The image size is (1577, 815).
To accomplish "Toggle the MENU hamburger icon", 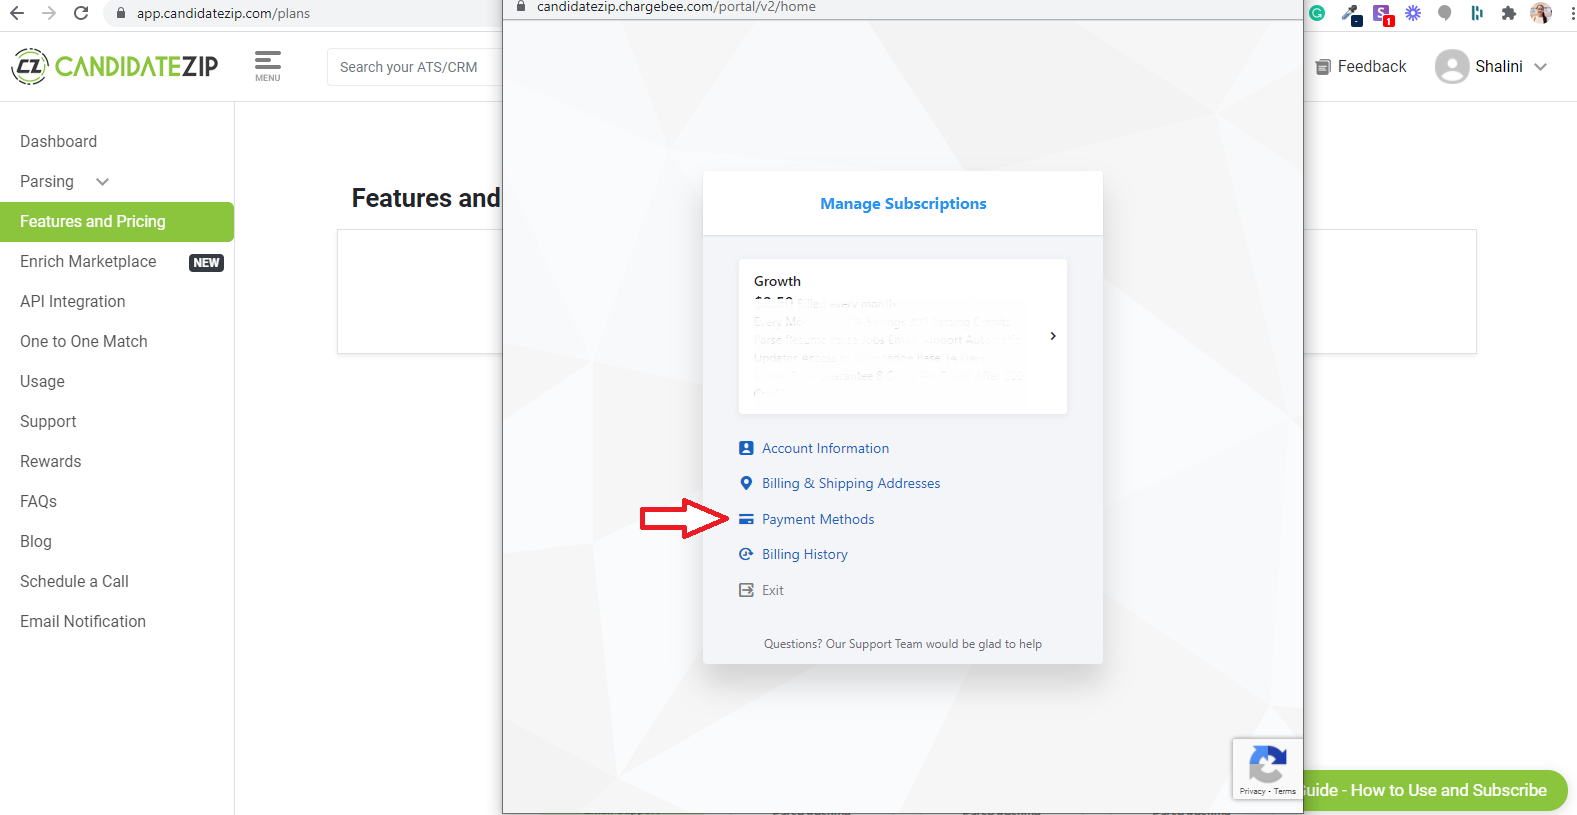I will (268, 66).
